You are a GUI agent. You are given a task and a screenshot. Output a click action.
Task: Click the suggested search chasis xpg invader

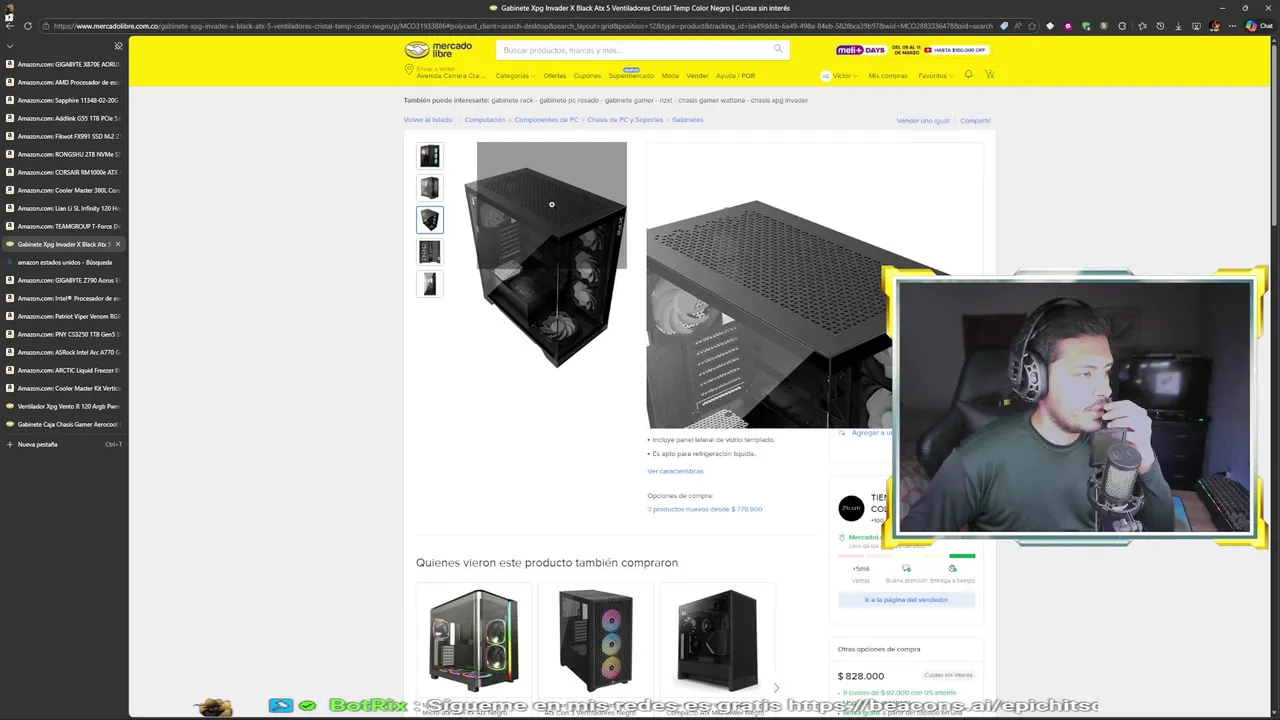click(779, 100)
